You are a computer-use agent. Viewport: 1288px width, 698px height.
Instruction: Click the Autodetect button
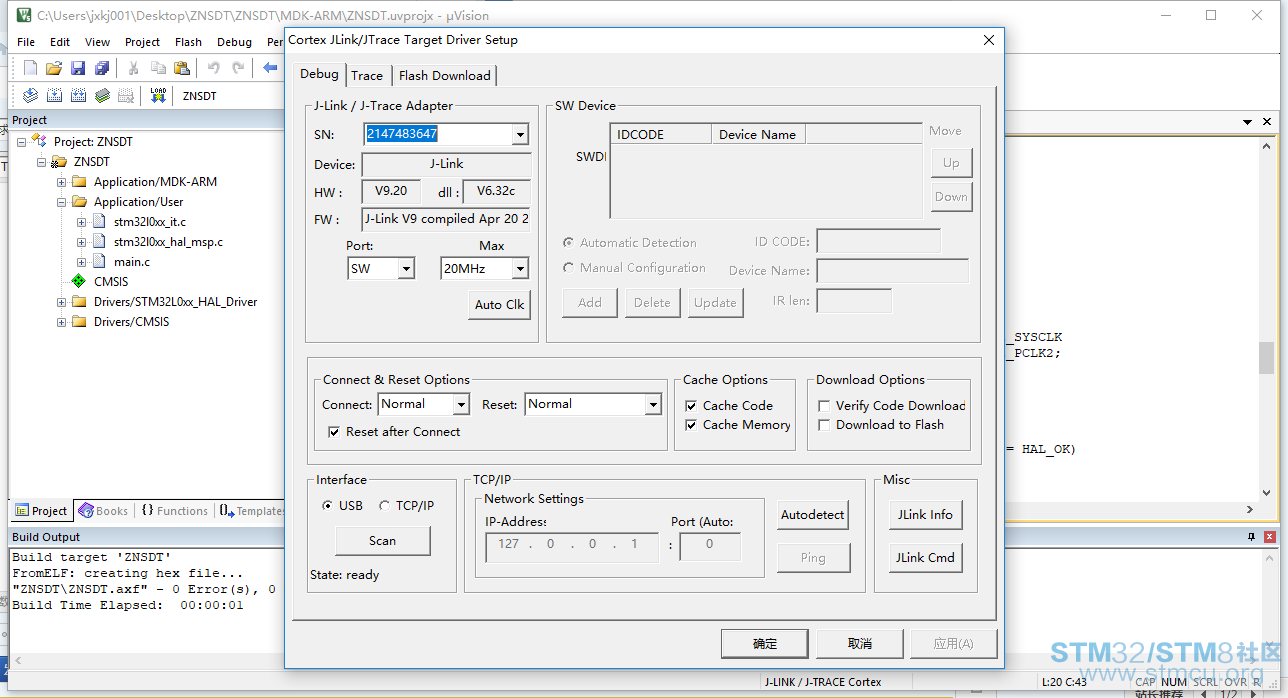(813, 515)
